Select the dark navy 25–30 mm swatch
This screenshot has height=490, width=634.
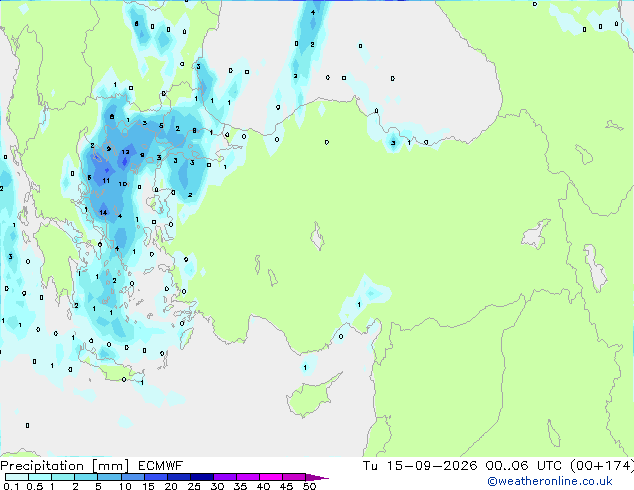pos(202,477)
